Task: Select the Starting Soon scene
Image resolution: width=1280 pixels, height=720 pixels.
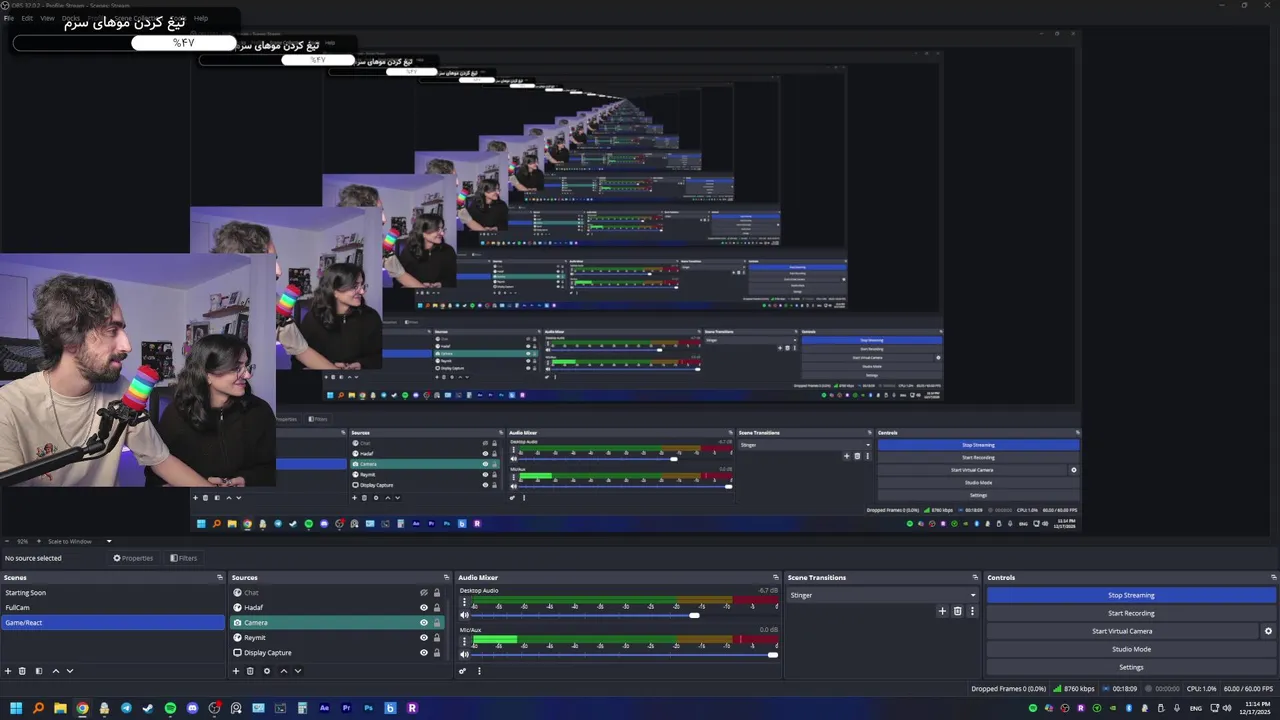Action: (x=113, y=593)
